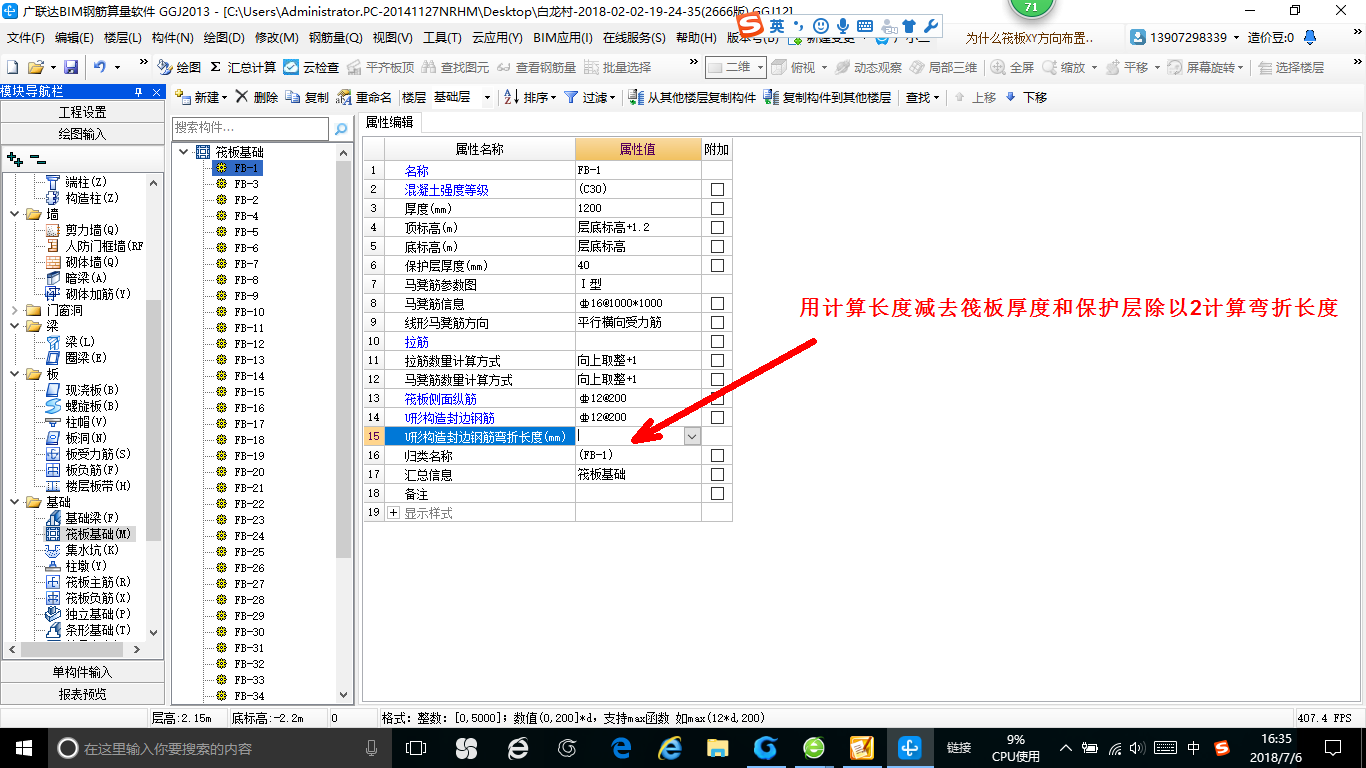The image size is (1366, 768).
Task: Click the expand-all plus icon in navigator
Action: [x=14, y=159]
